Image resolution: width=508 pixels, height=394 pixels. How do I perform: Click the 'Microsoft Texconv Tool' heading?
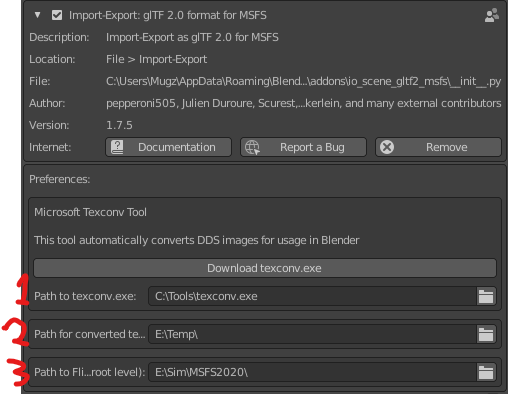90,212
